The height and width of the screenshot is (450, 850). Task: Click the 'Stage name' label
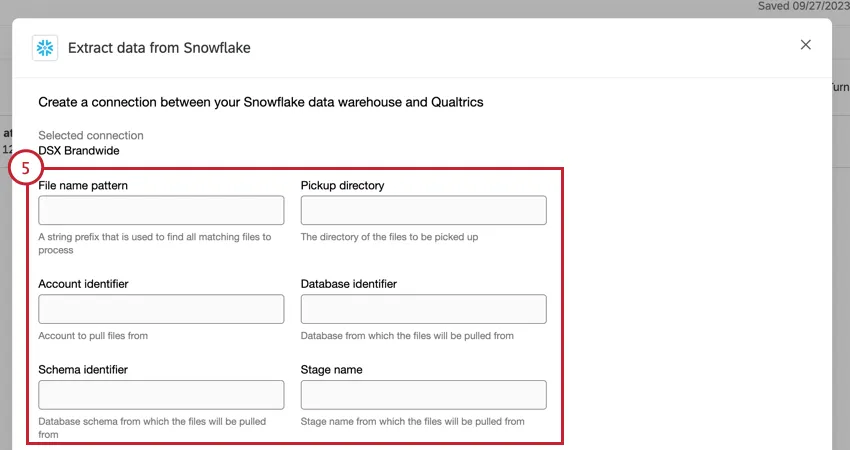pos(332,370)
